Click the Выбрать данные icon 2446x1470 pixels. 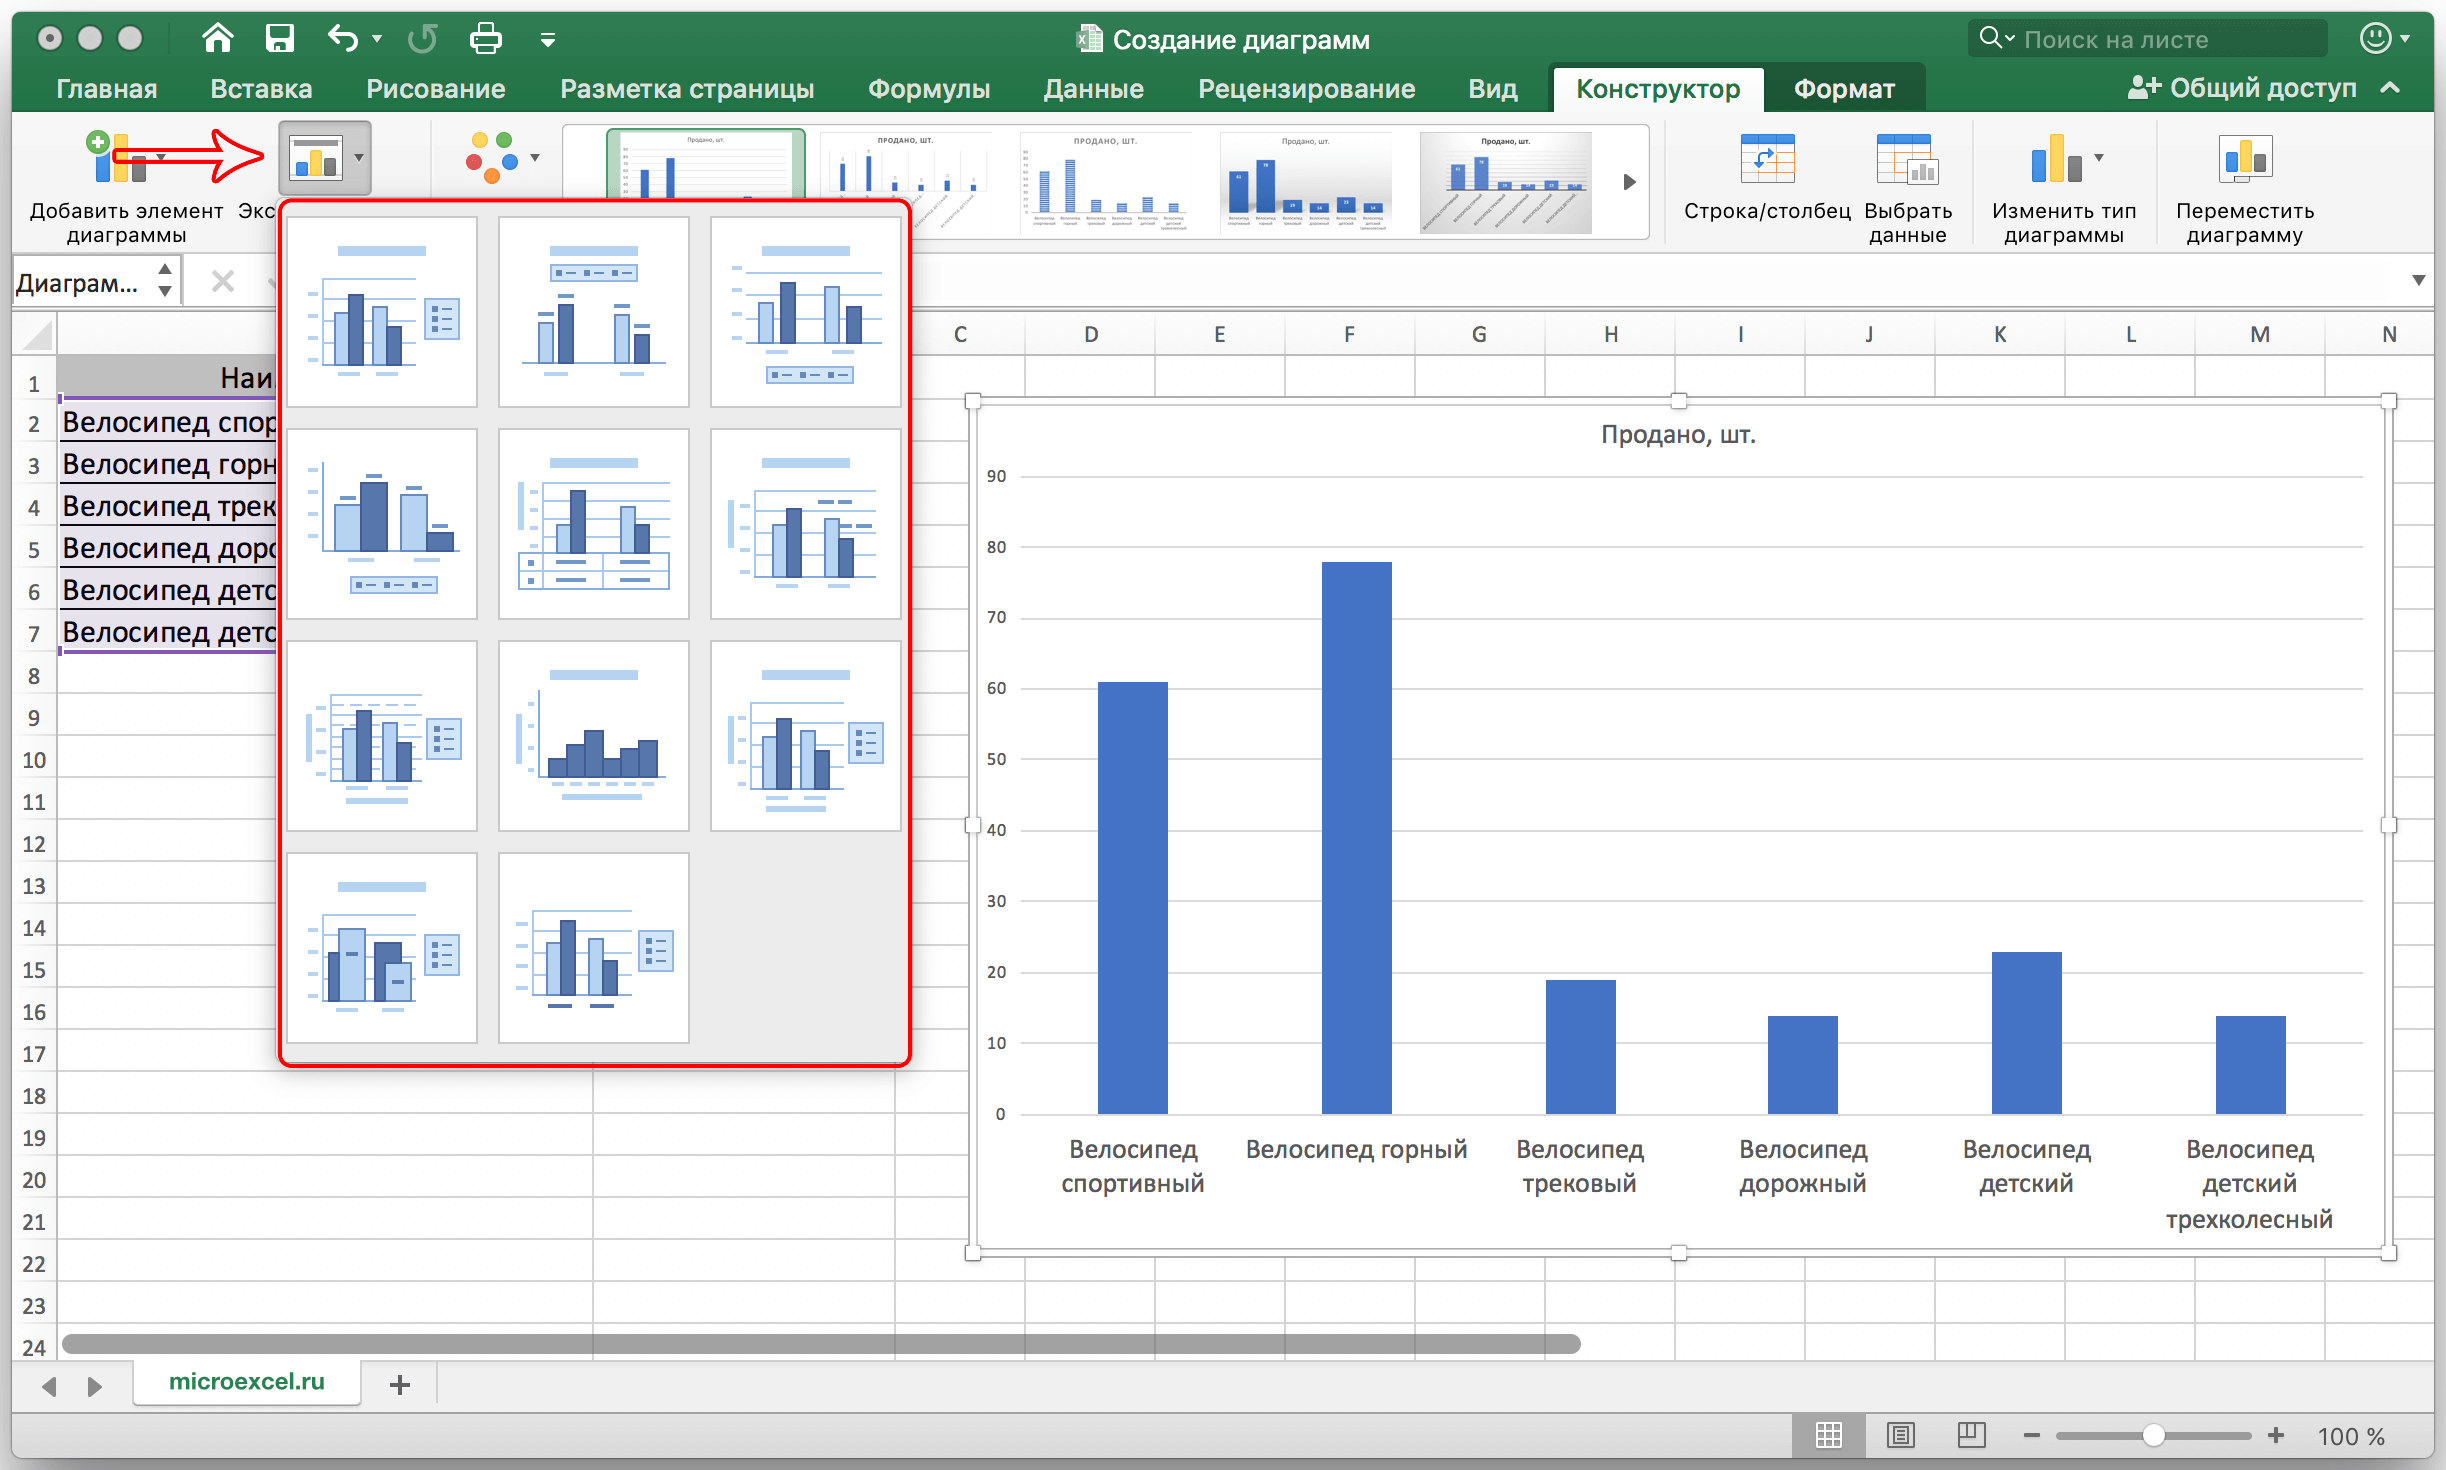click(x=1907, y=160)
